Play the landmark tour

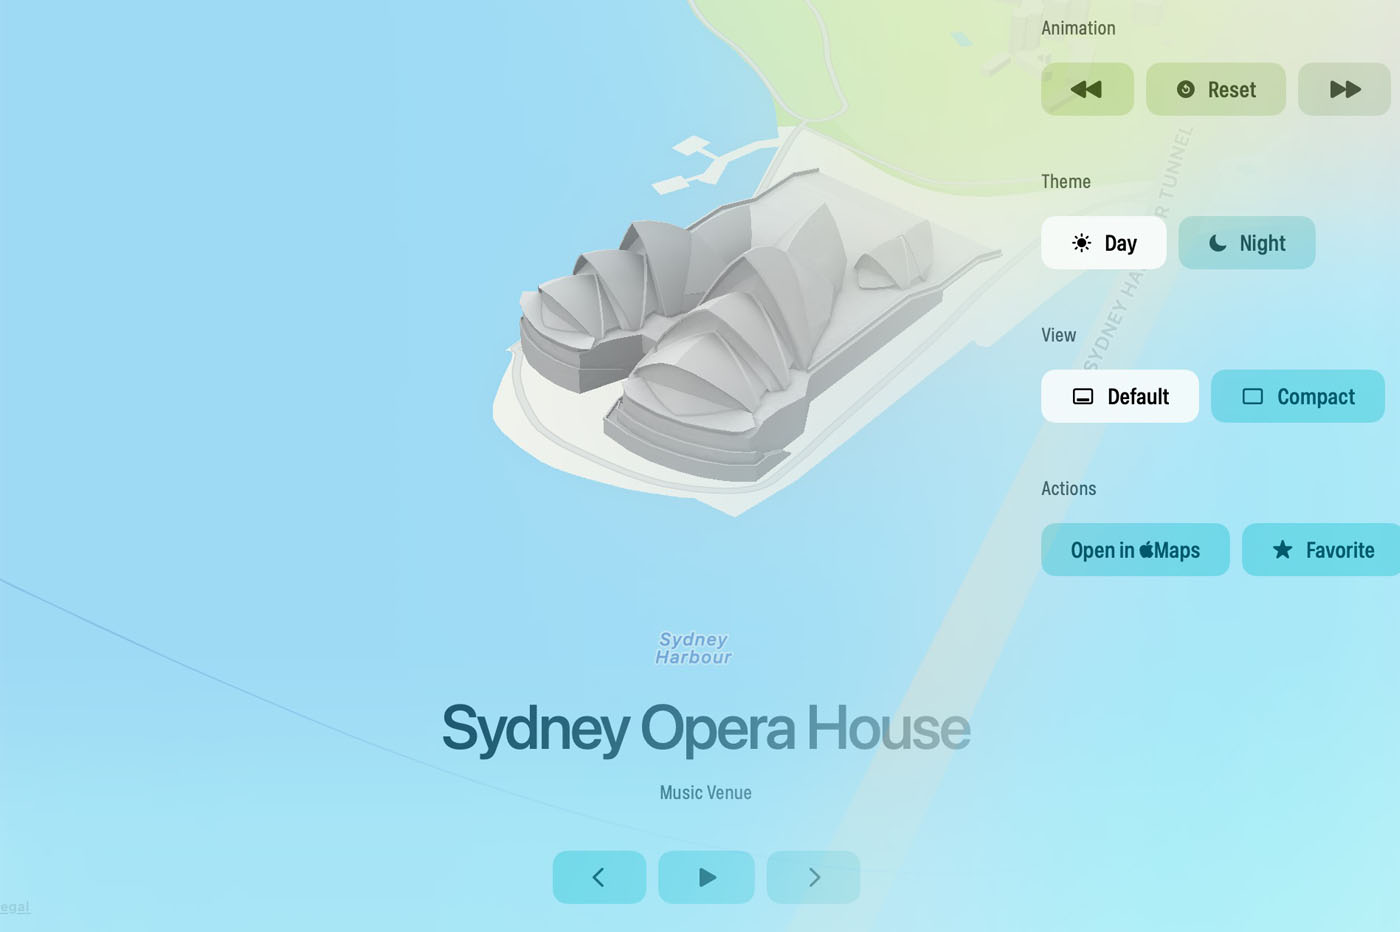point(706,877)
